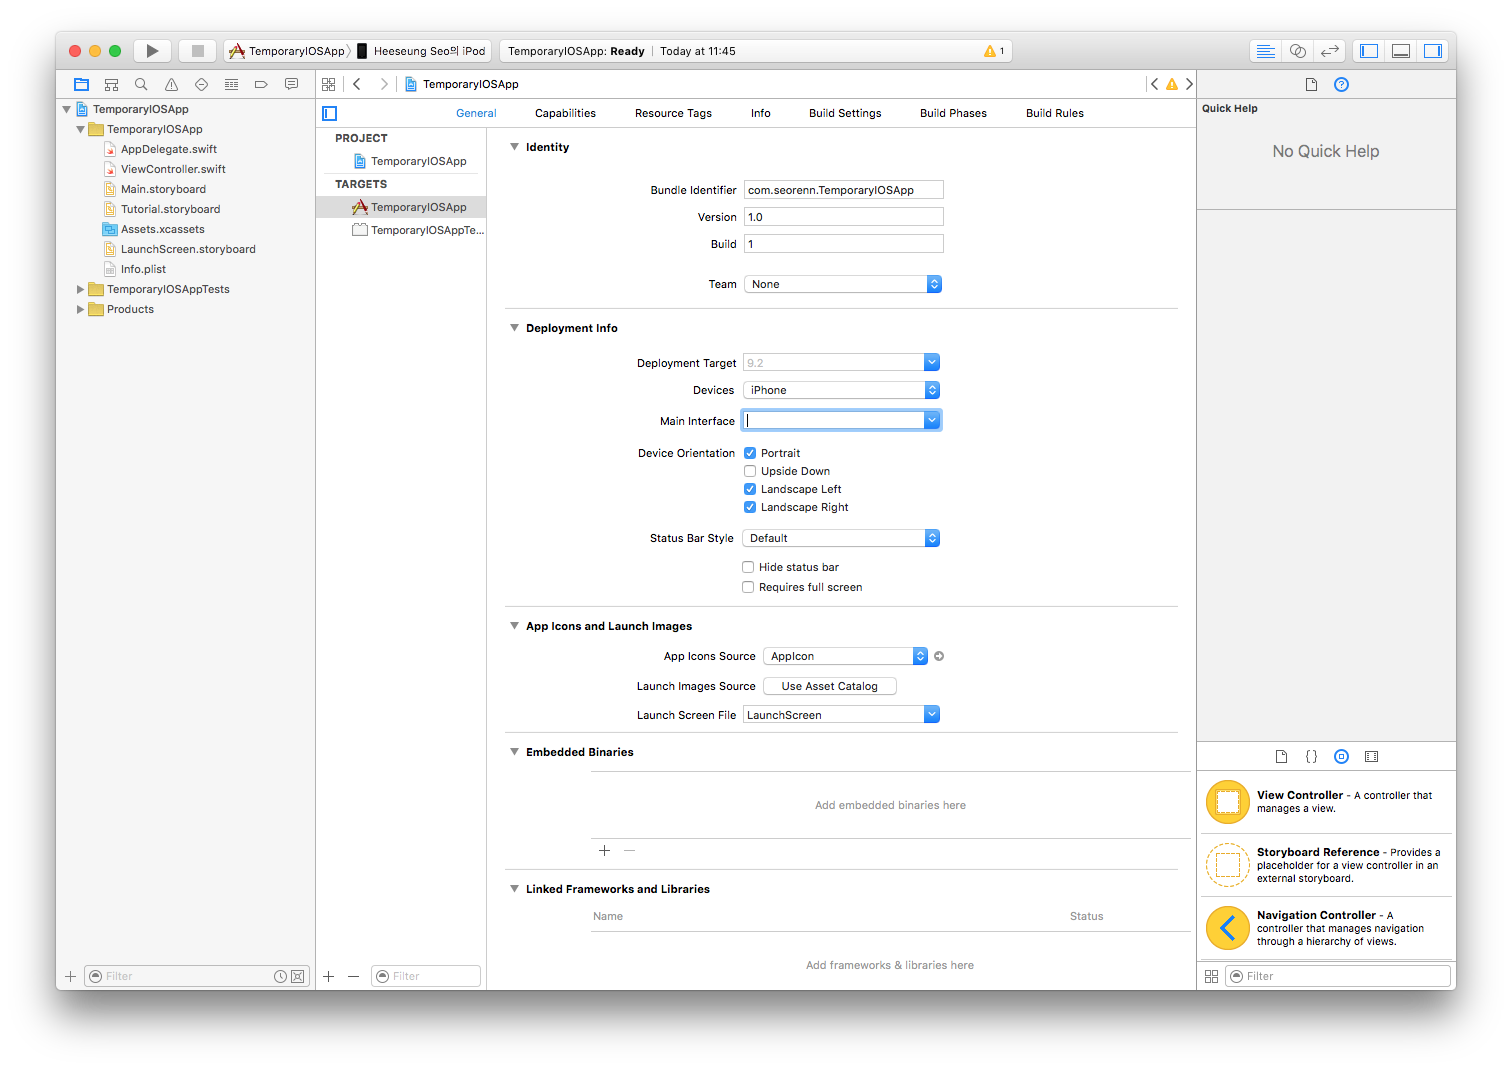The height and width of the screenshot is (1070, 1512).
Task: Go forward in editor history
Action: pyautogui.click(x=384, y=84)
